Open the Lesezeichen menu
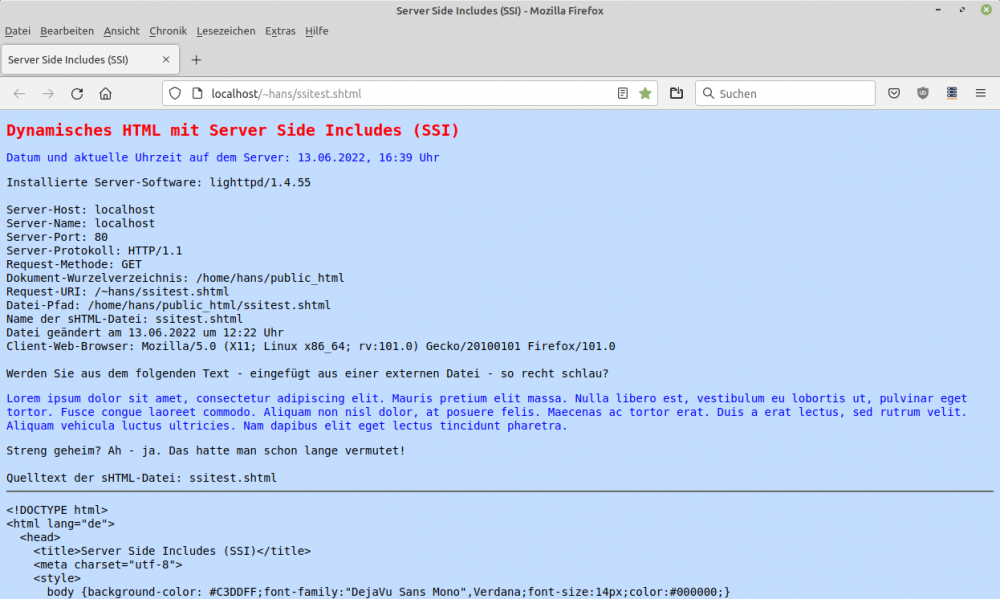Screen dimensions: 1000x599 tap(226, 31)
